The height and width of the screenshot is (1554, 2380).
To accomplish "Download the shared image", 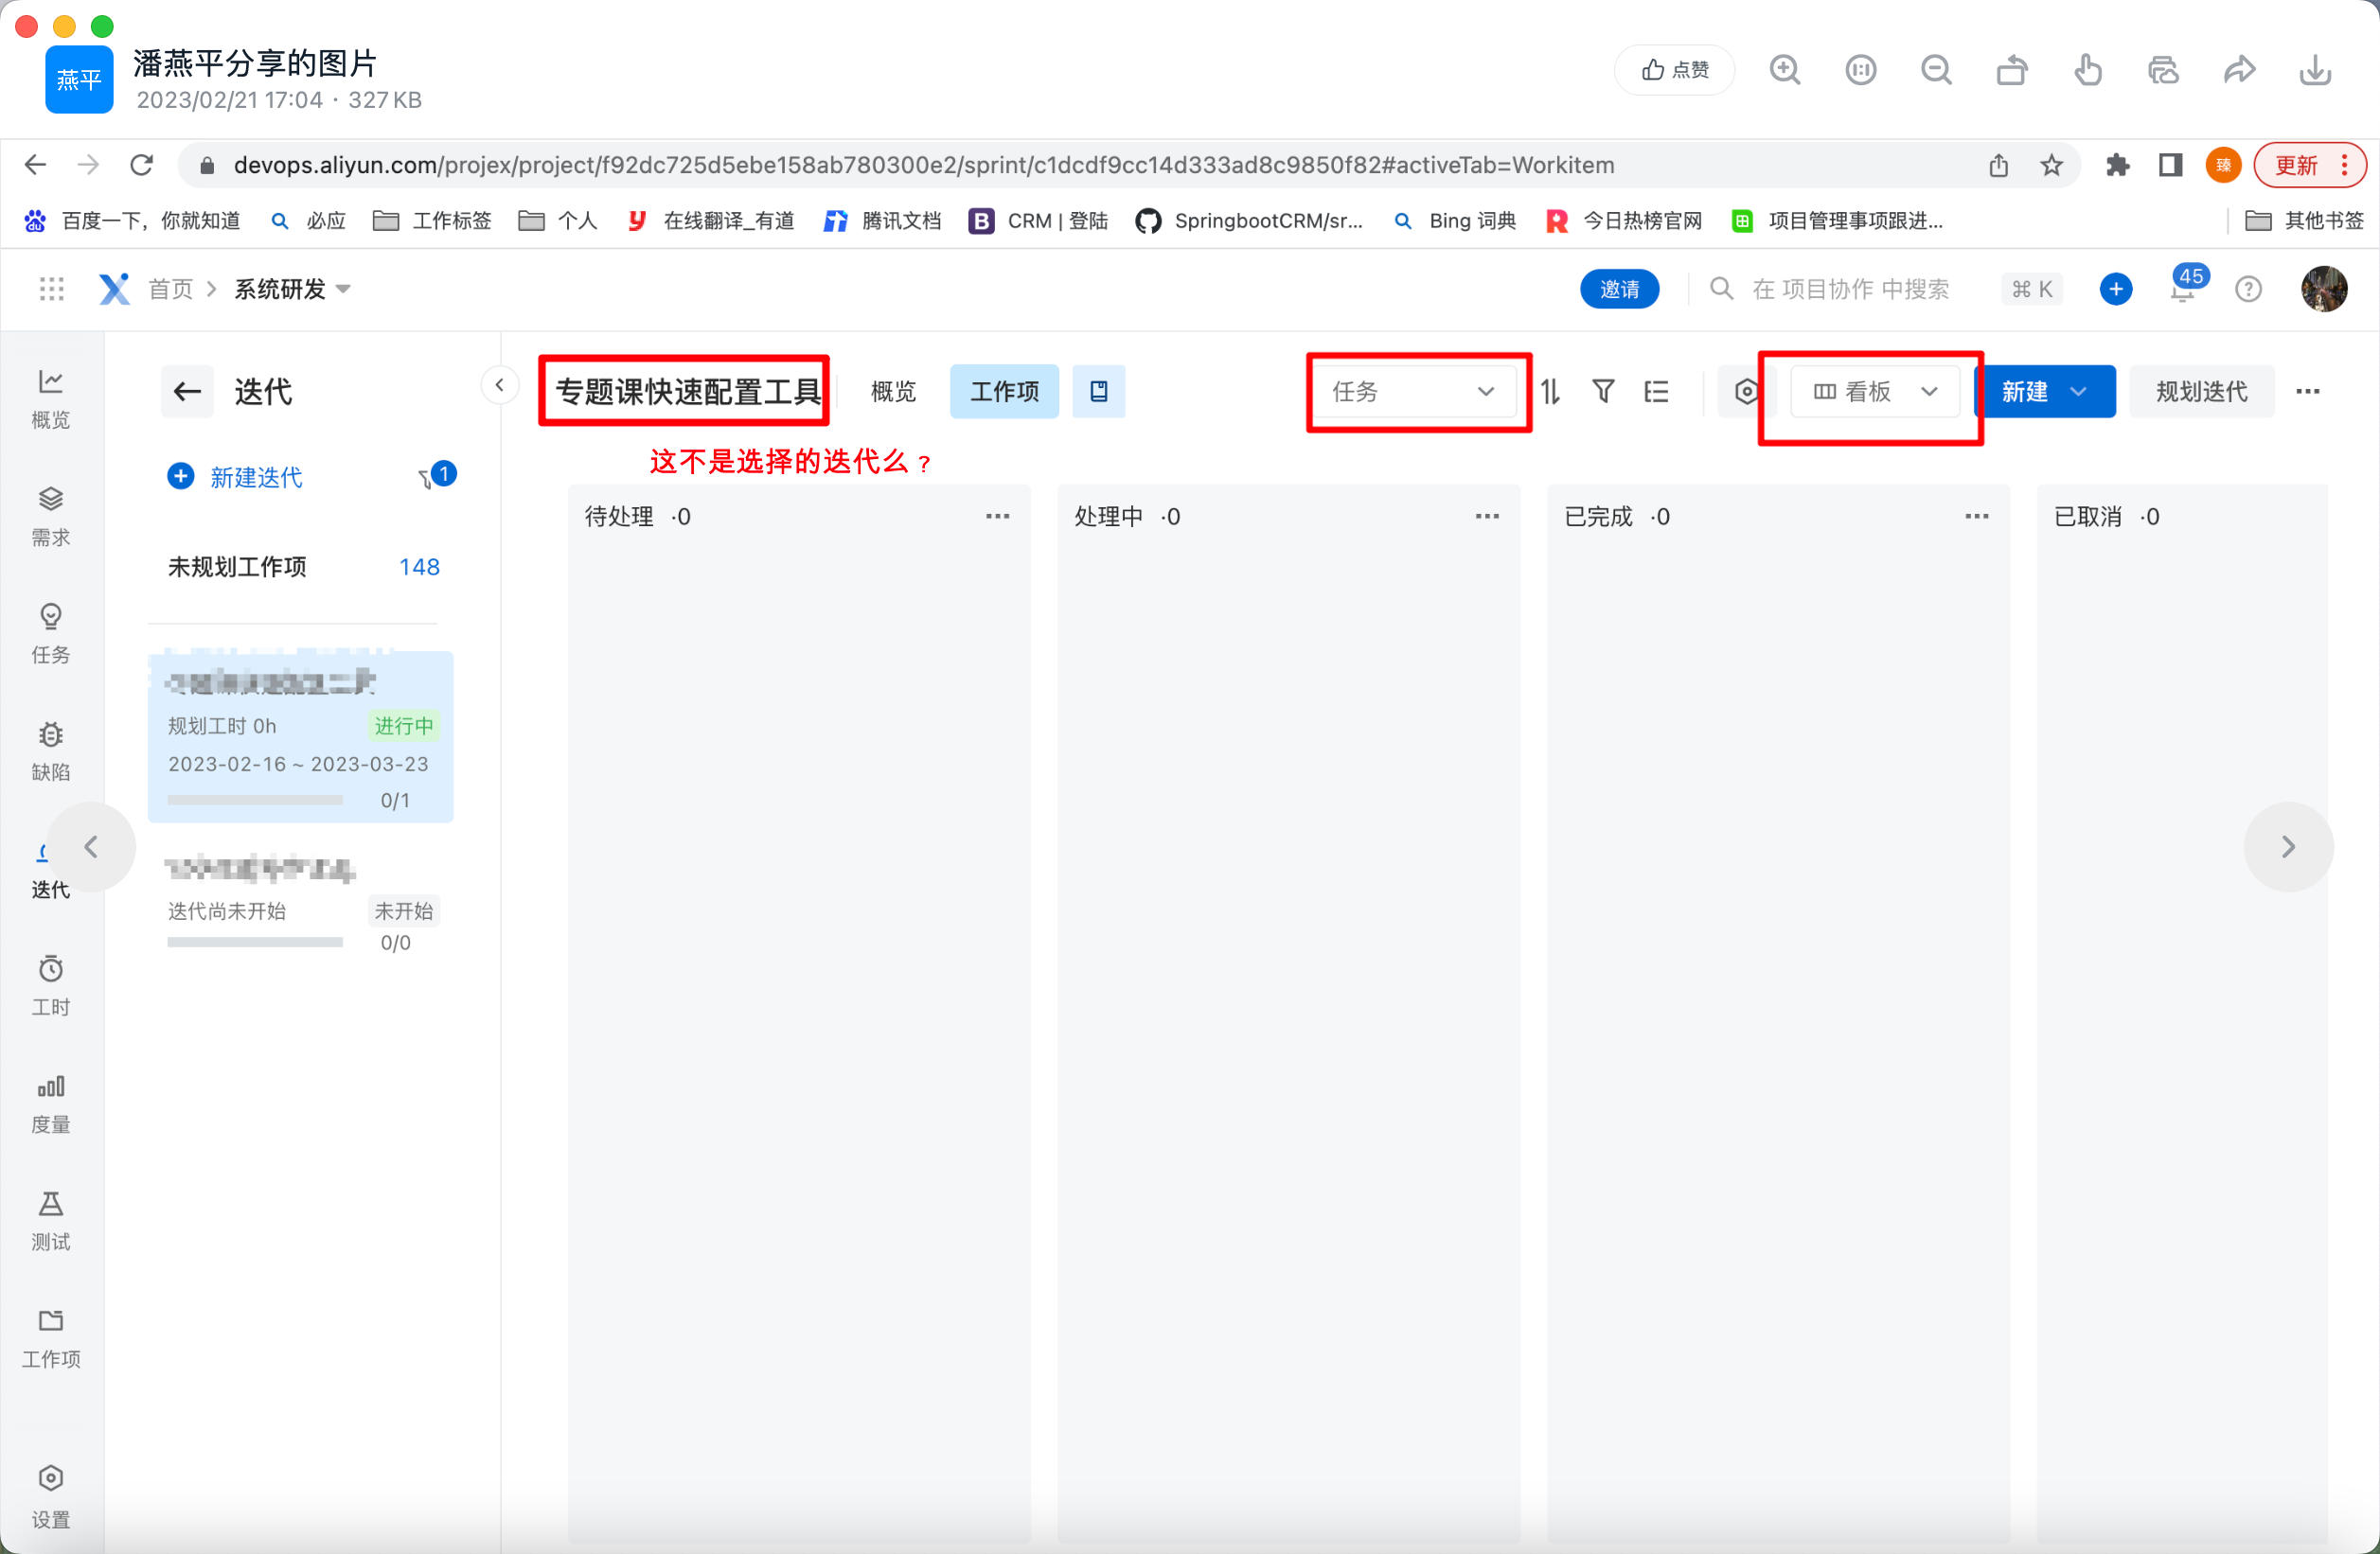I will tap(2315, 70).
